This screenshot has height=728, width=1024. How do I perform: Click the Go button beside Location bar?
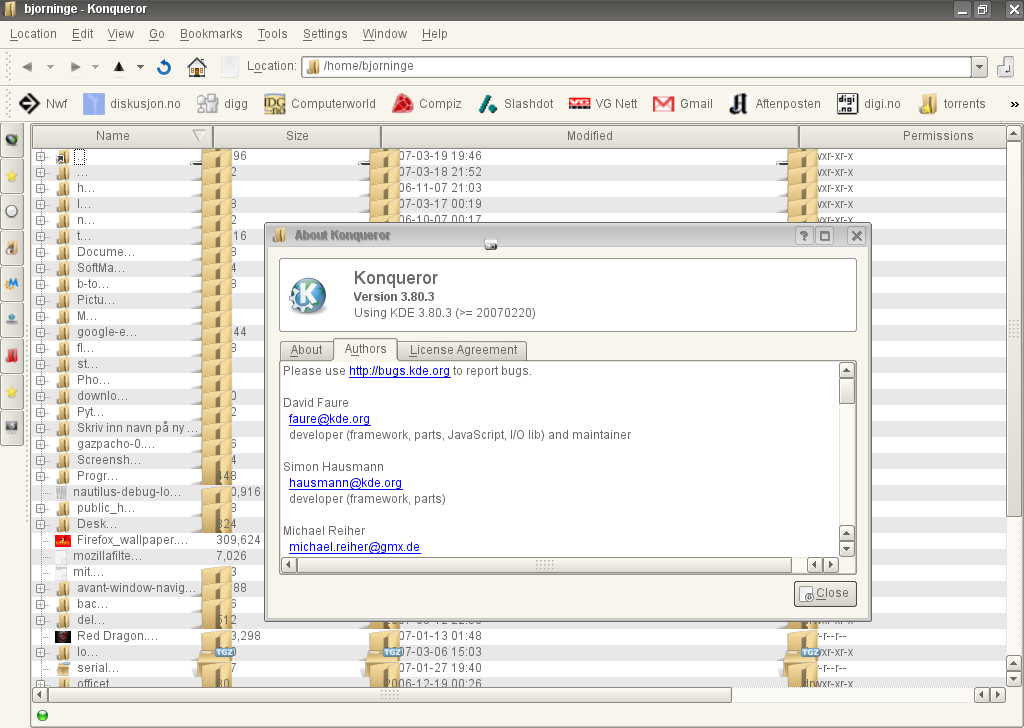(1006, 67)
